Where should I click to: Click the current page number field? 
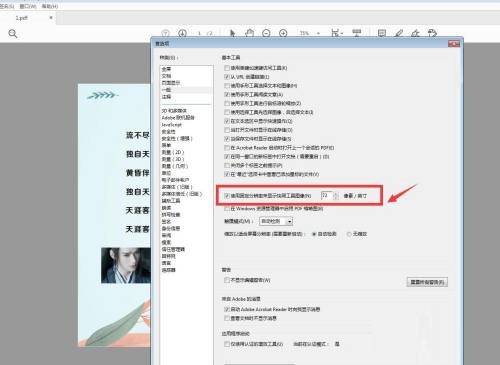tap(199, 33)
